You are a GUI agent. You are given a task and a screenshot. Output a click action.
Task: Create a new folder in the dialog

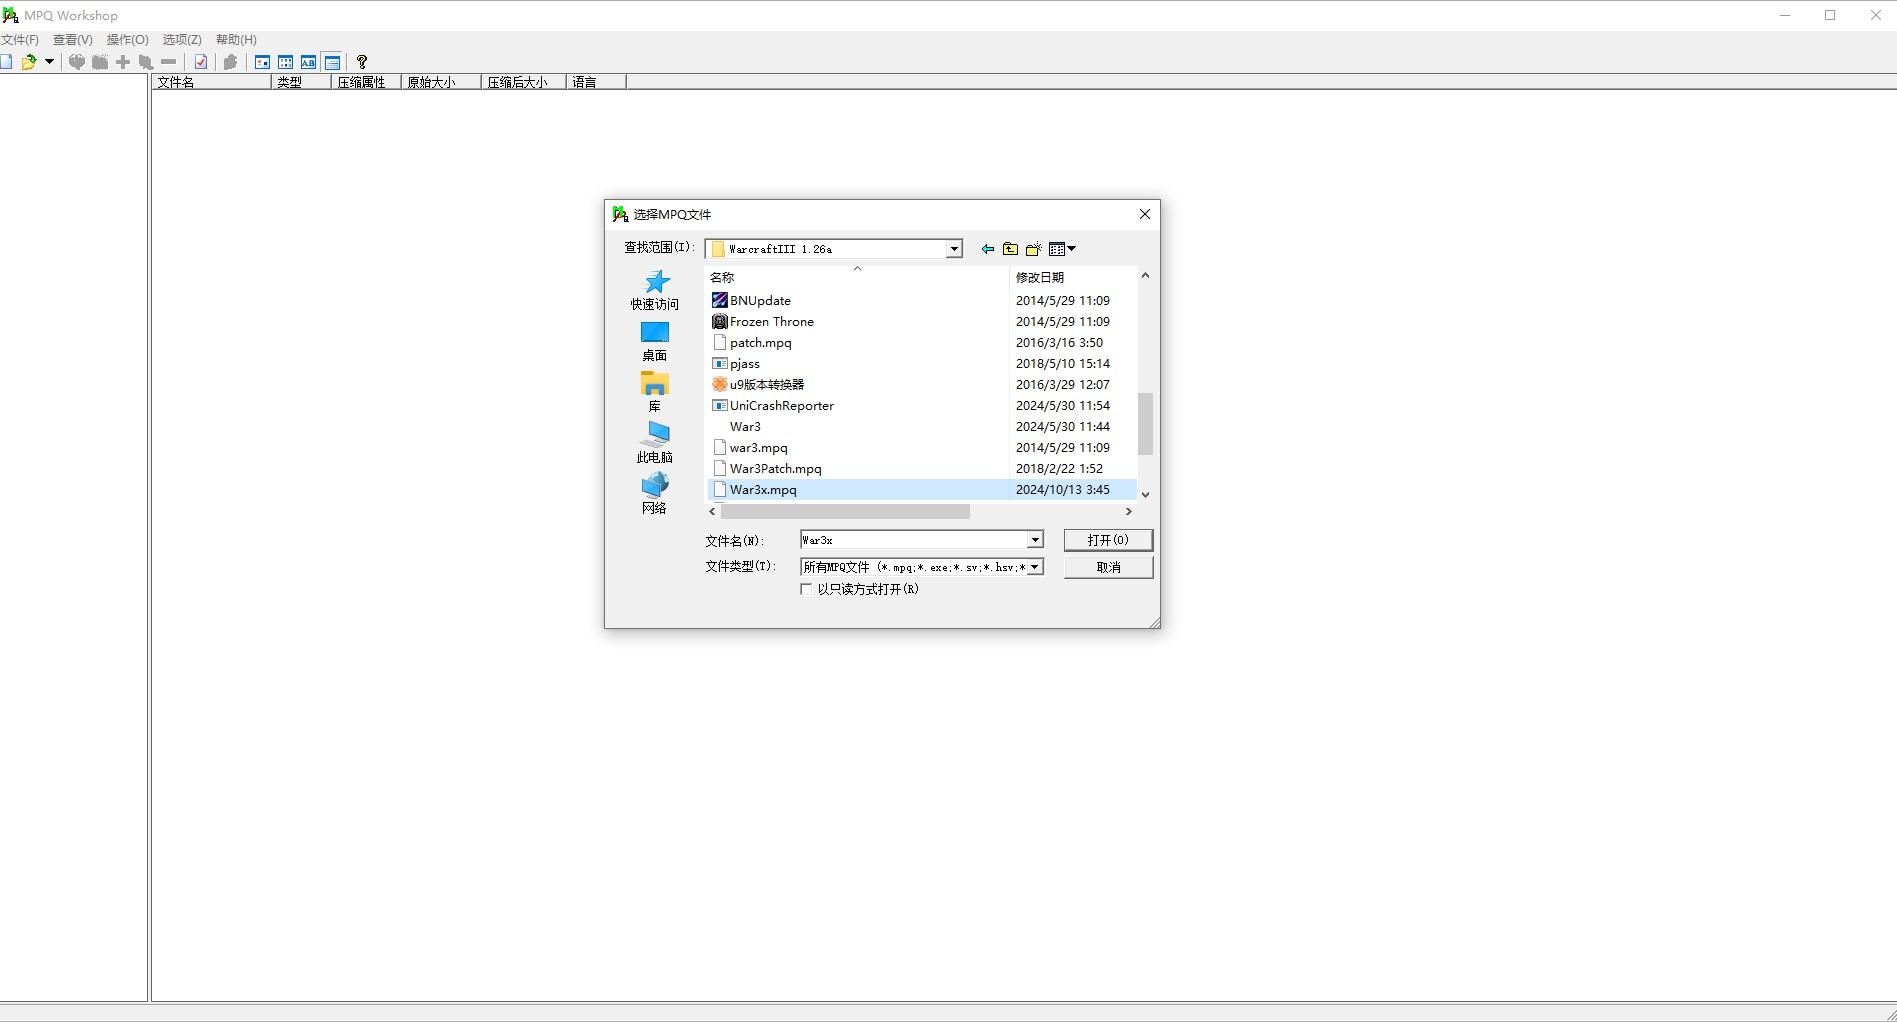click(1033, 249)
